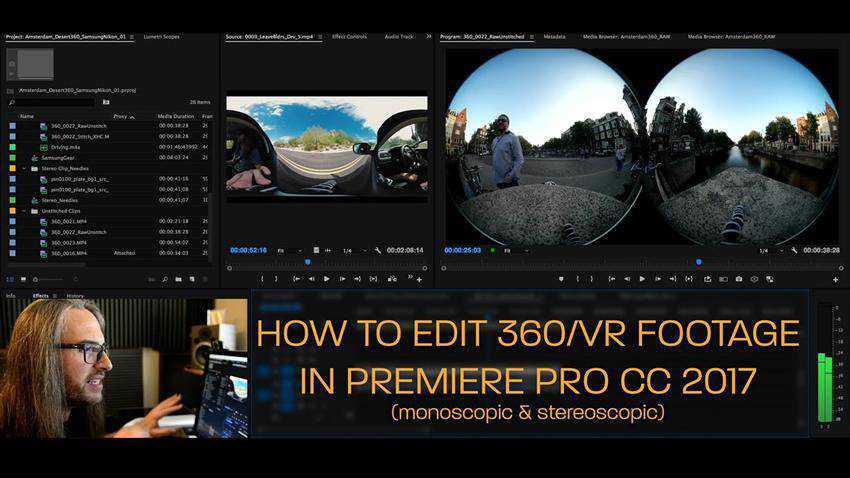
Task: Open the Effect Controls tab
Action: [x=349, y=36]
